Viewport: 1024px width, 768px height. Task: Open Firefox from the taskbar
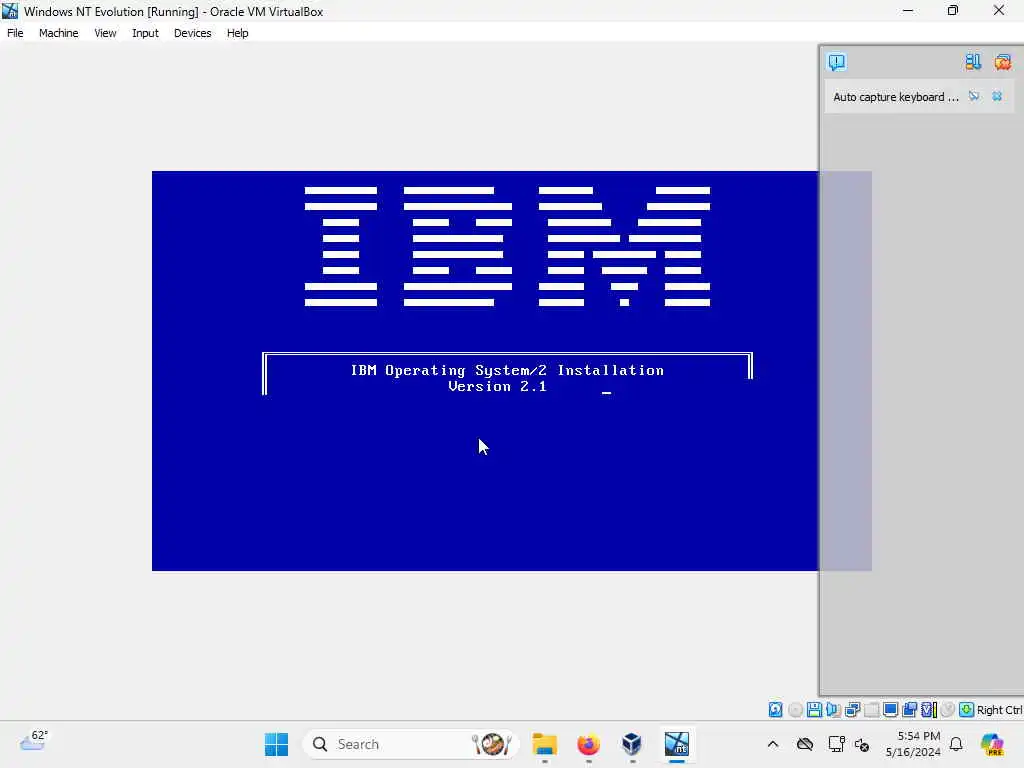point(588,744)
